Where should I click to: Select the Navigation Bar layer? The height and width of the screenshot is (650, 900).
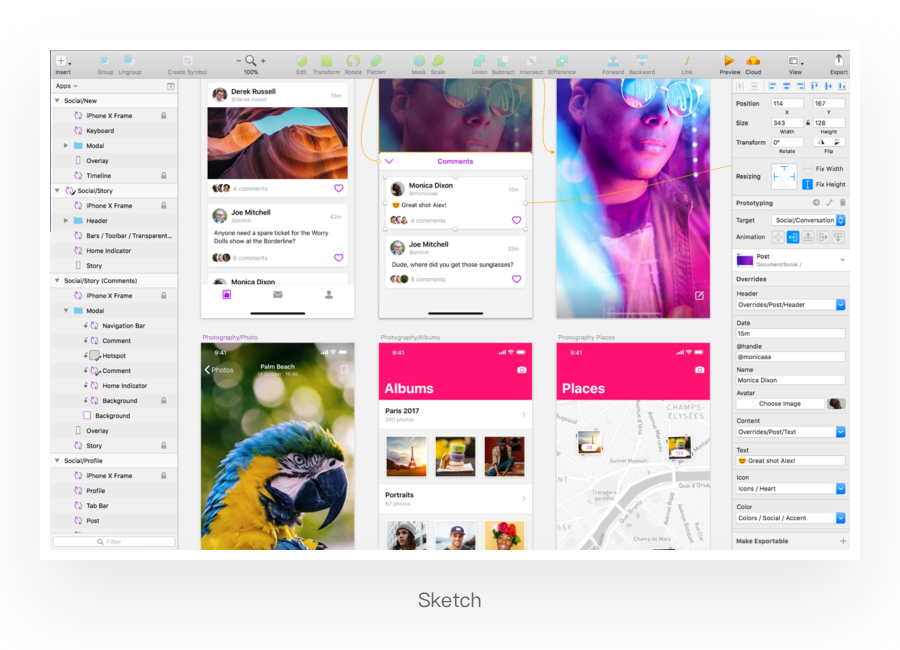tap(123, 326)
